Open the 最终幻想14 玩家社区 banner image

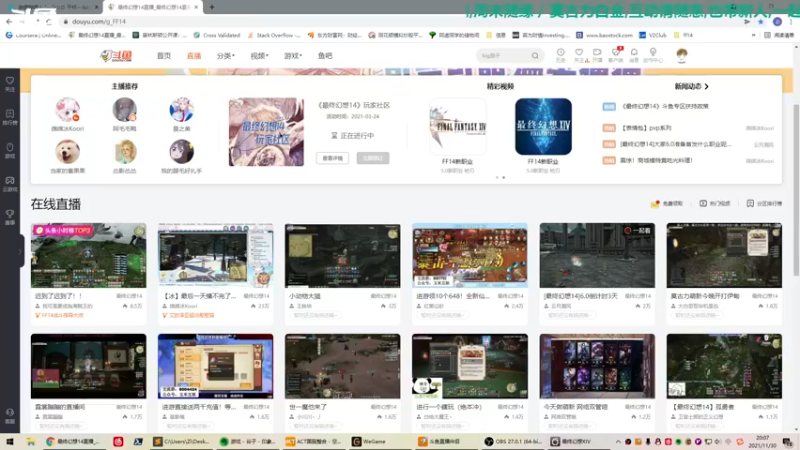pos(266,132)
